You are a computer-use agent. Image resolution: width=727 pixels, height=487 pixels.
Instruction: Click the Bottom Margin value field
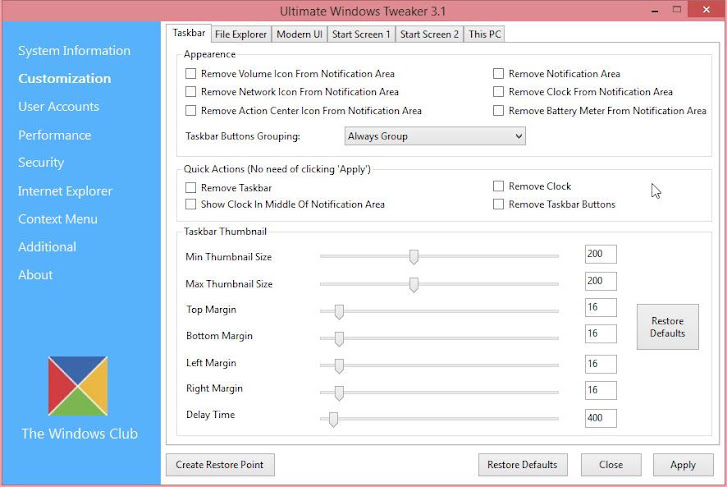click(x=601, y=333)
